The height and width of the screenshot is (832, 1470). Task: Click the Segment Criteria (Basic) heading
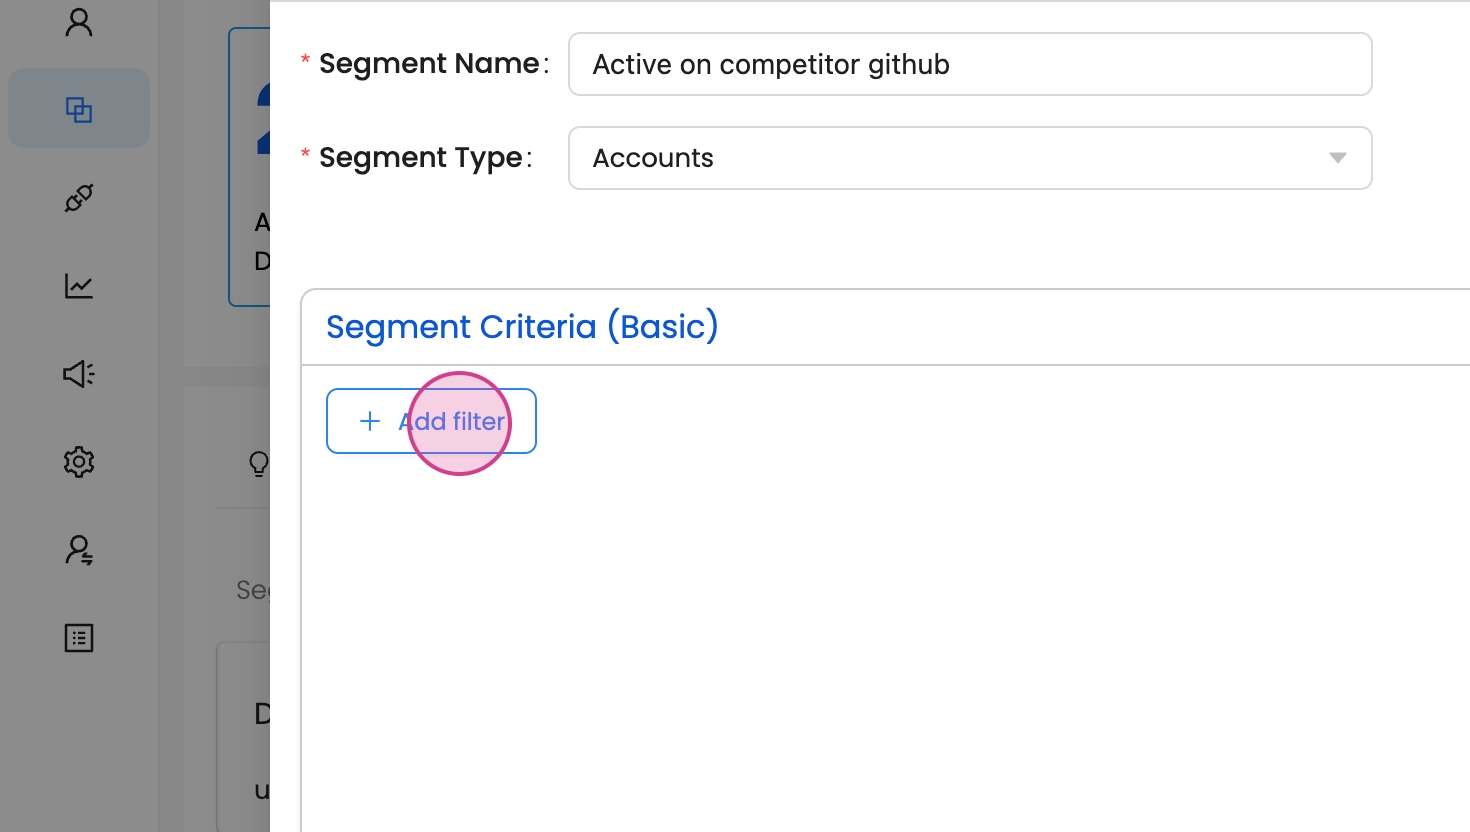click(522, 327)
